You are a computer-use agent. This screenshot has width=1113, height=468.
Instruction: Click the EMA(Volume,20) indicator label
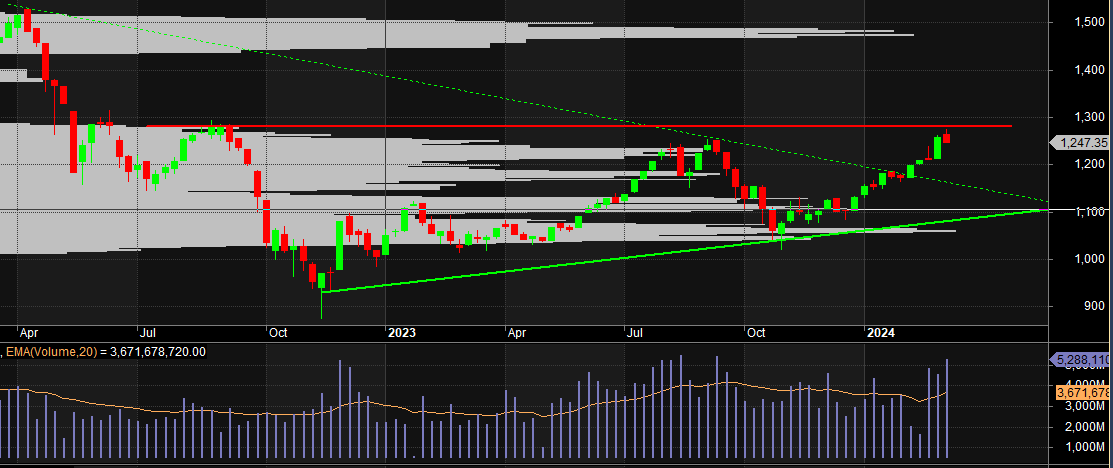pyautogui.click(x=104, y=351)
